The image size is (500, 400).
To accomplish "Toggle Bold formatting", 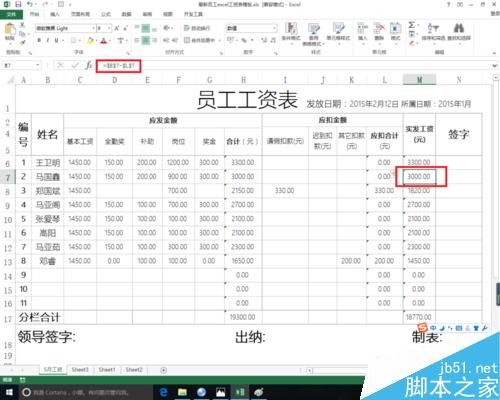I will [39, 40].
